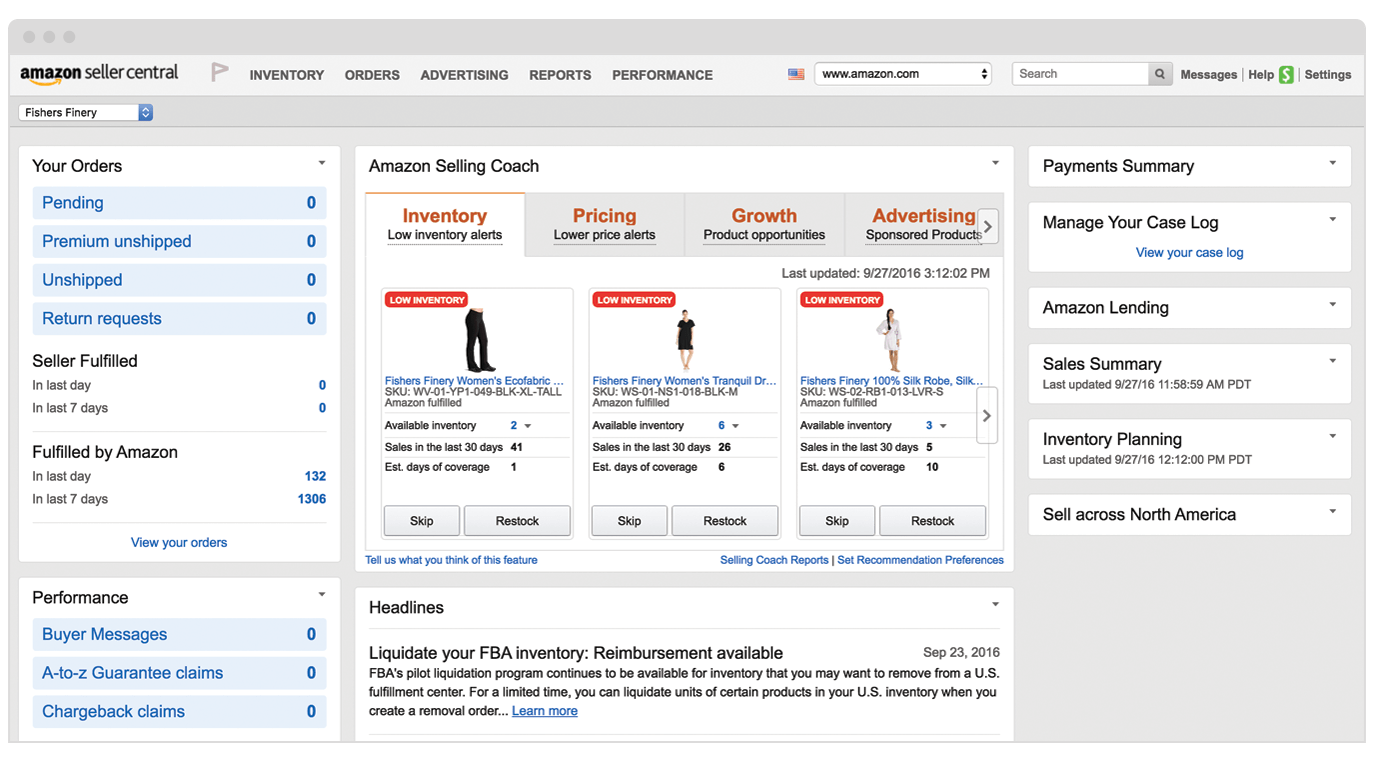The width and height of the screenshot is (1376, 776).
Task: Open the black dress product thumbnail
Action: click(685, 340)
